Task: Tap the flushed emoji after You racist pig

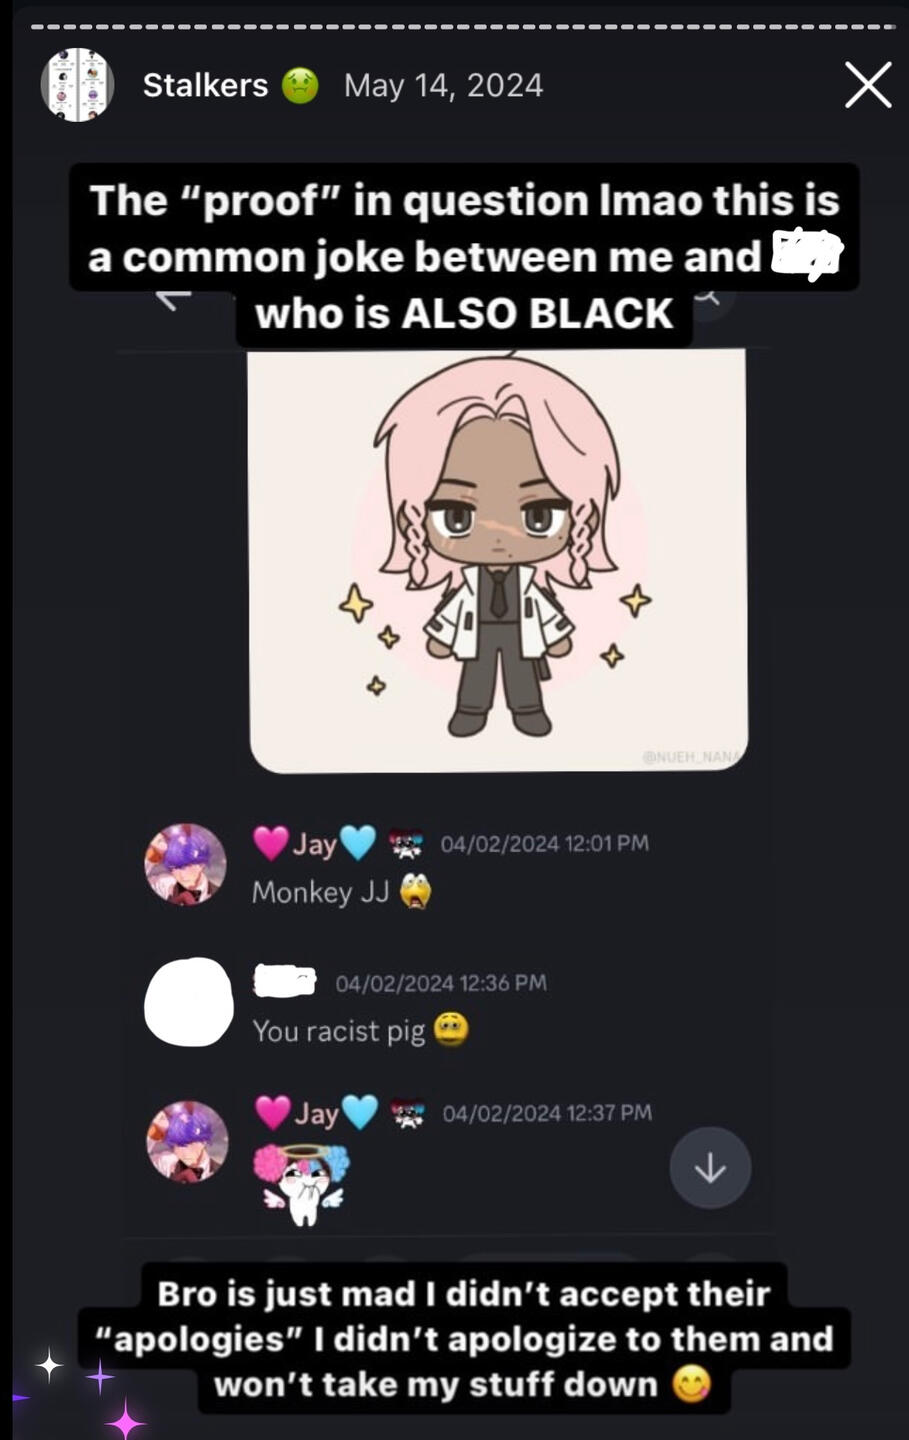Action: [x=451, y=1029]
